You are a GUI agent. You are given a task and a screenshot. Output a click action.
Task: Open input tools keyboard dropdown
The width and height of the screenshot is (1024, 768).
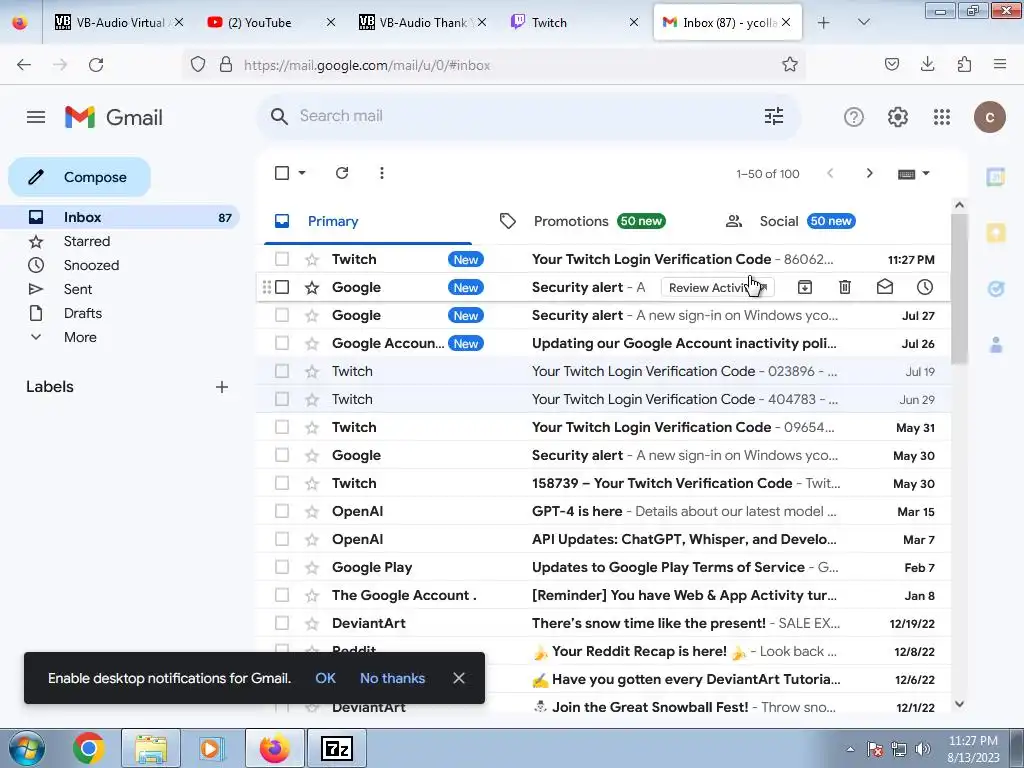pos(914,174)
